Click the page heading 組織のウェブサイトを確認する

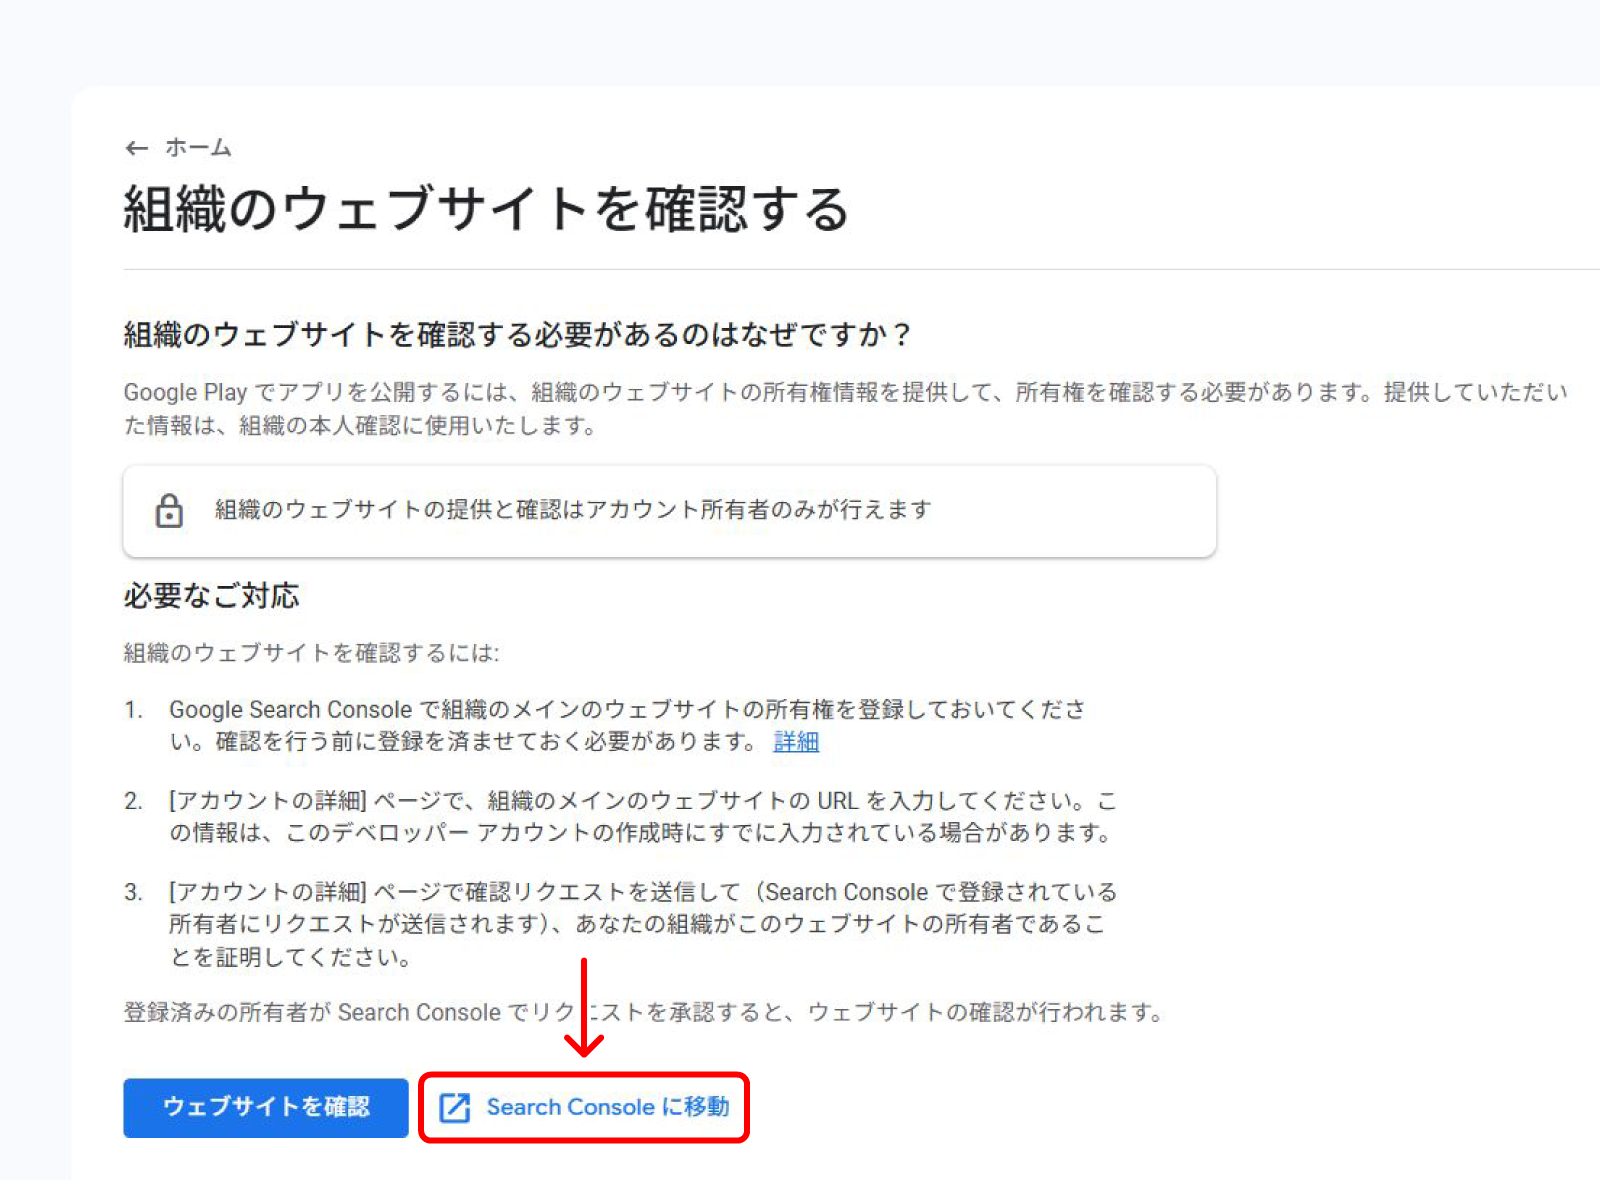tap(486, 210)
